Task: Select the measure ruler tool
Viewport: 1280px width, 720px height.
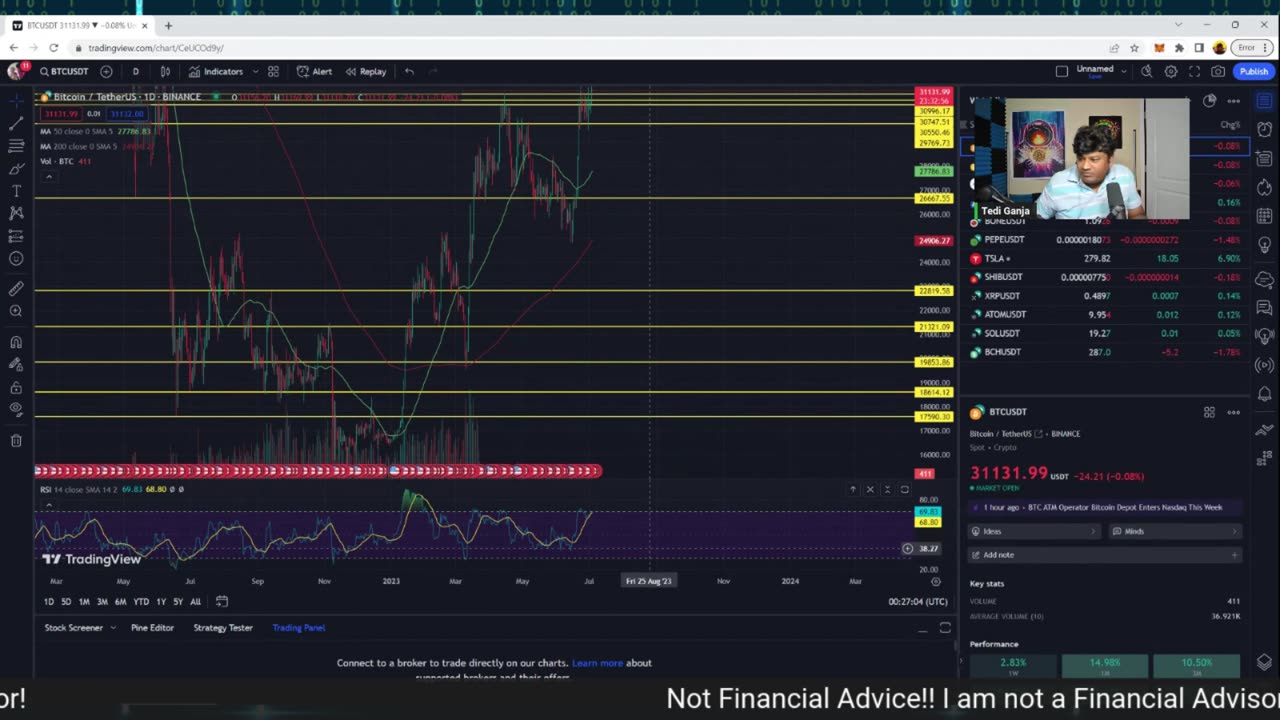Action: 16,289
